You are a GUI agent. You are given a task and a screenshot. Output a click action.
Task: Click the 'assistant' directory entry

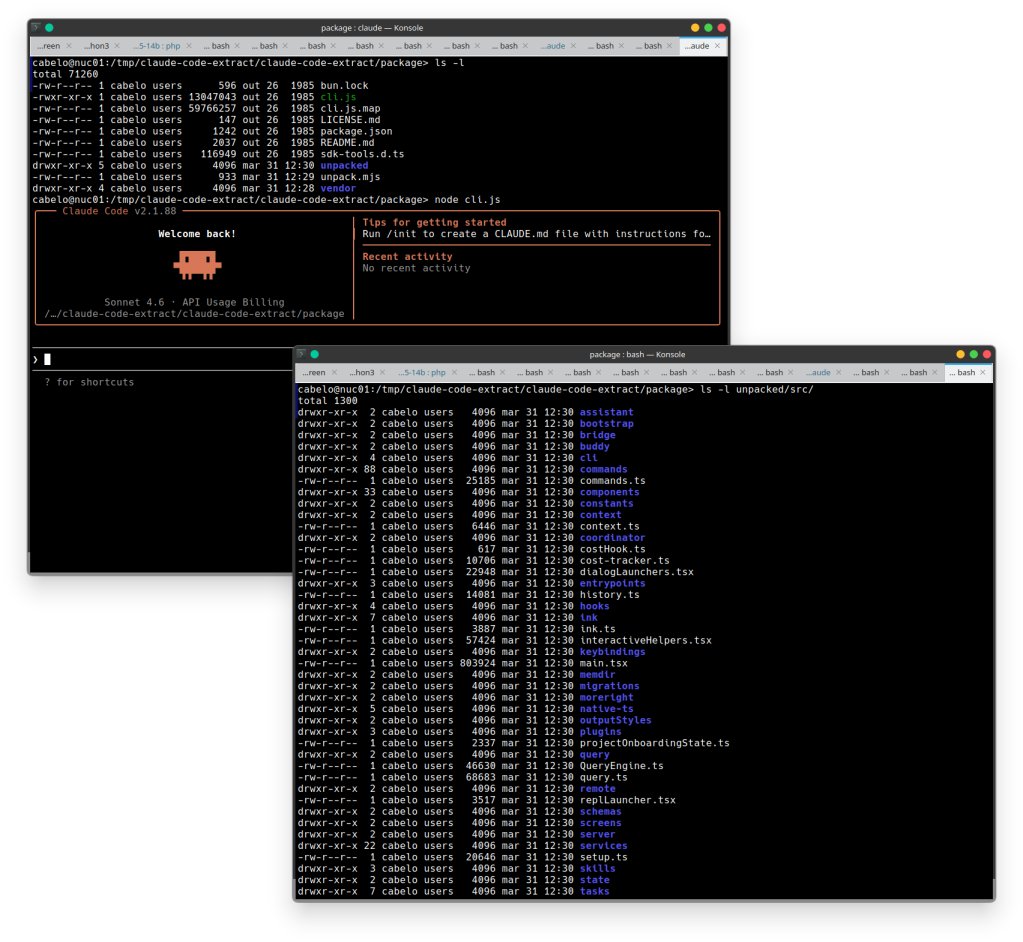click(x=607, y=412)
